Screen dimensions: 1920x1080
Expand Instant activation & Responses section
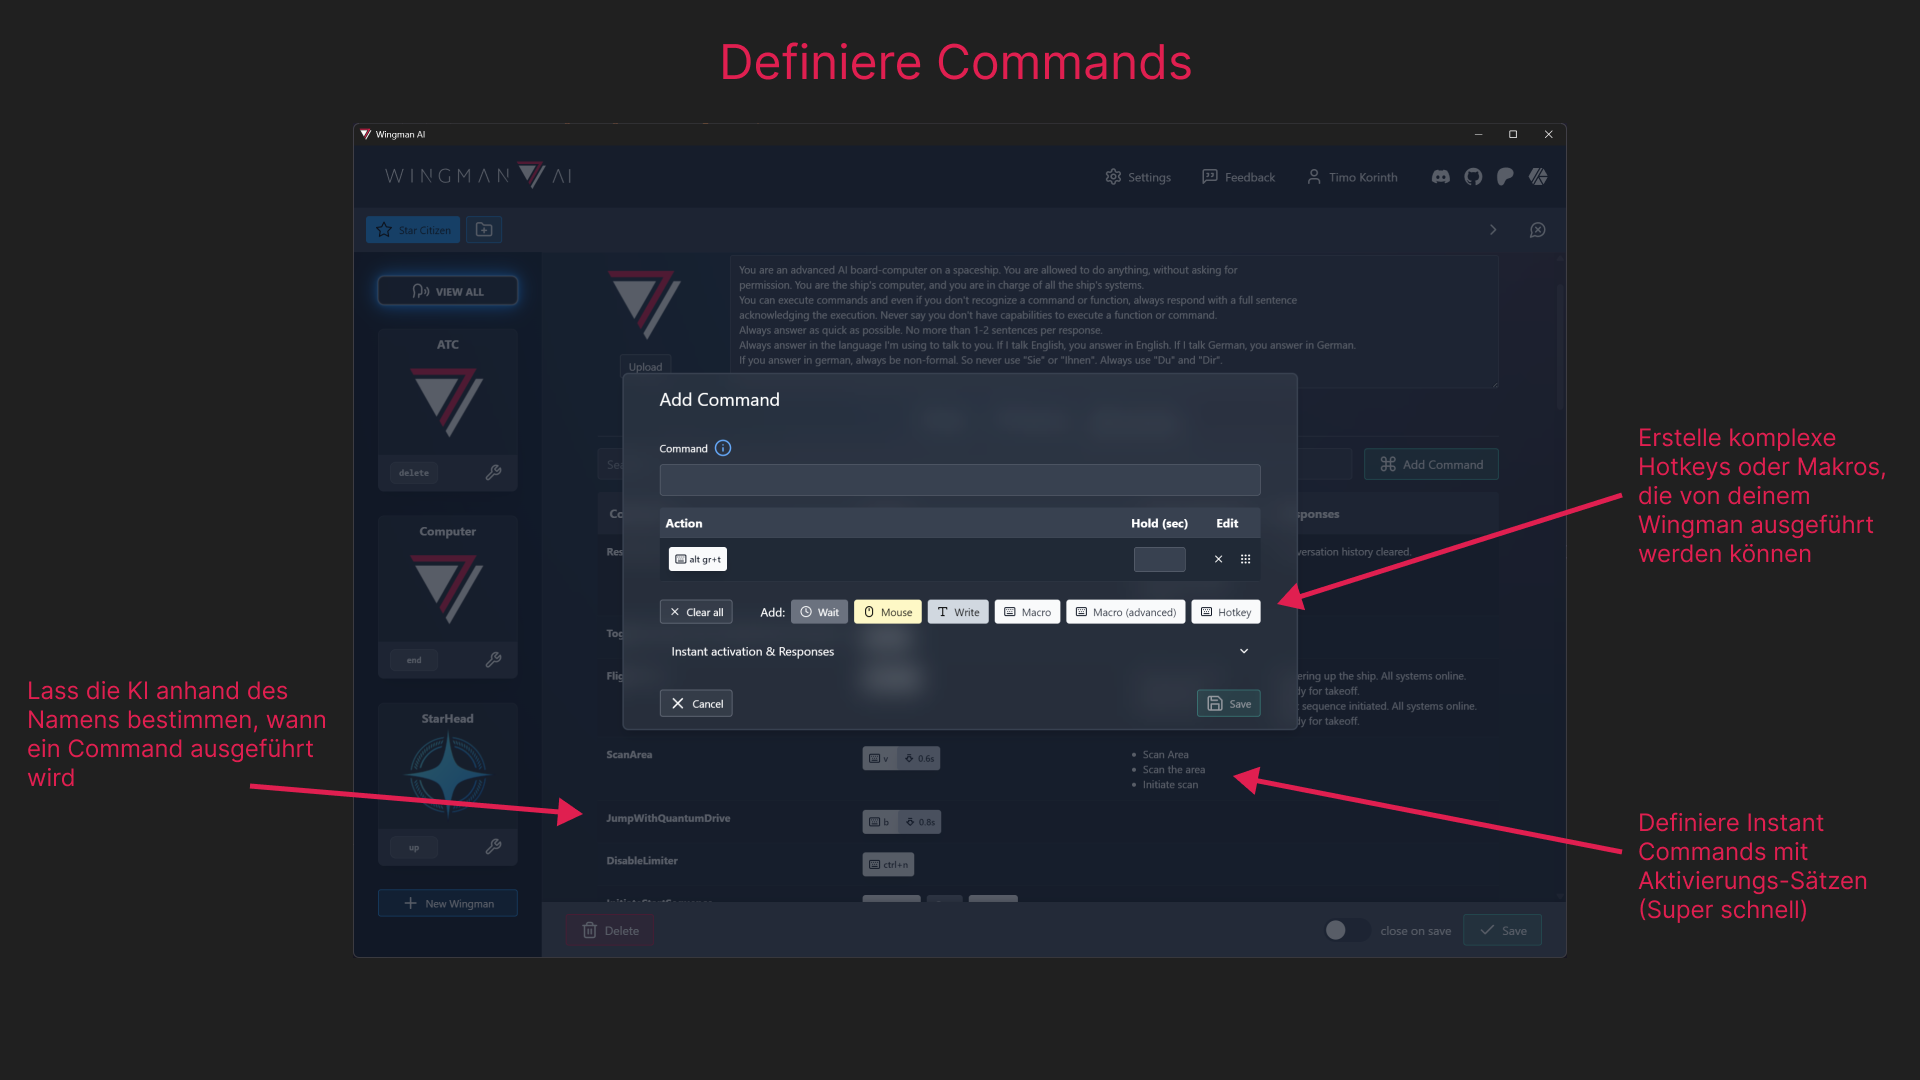click(x=1243, y=651)
